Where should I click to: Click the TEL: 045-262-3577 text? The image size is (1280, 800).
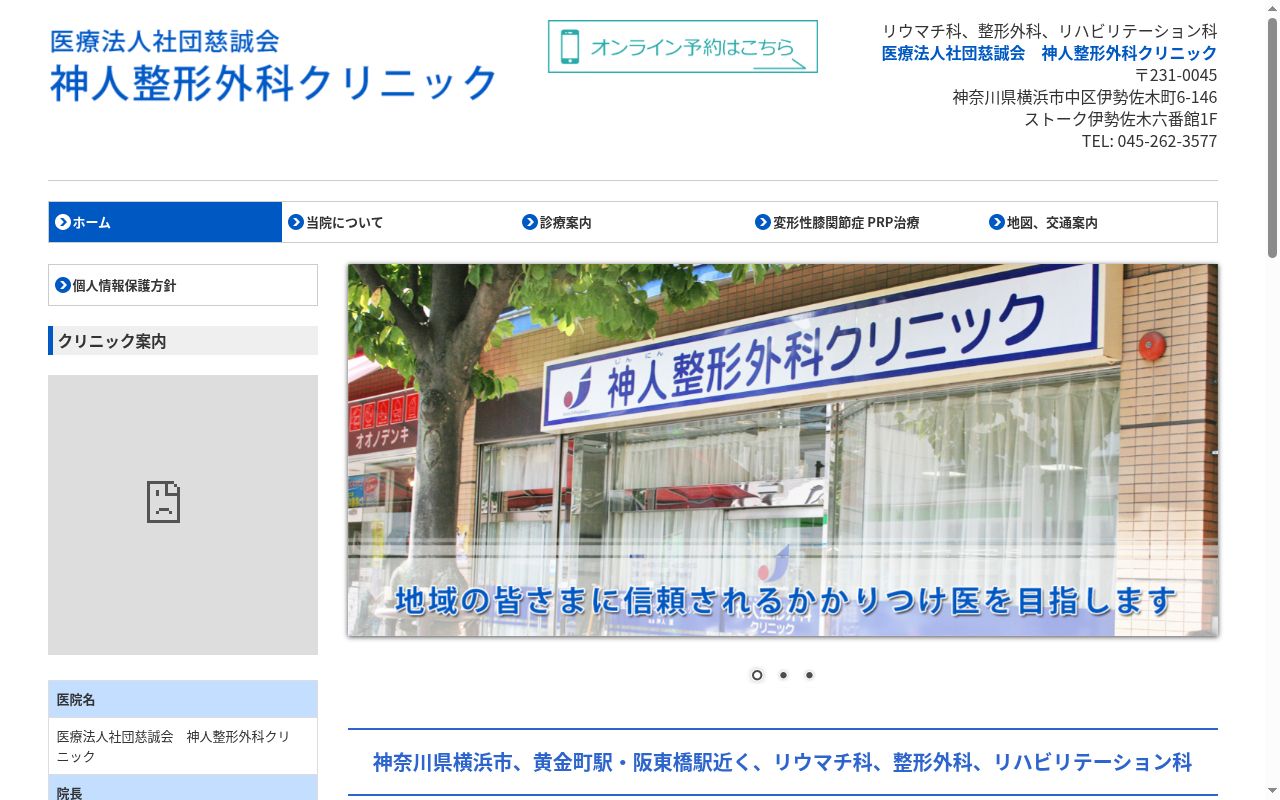[x=1149, y=141]
